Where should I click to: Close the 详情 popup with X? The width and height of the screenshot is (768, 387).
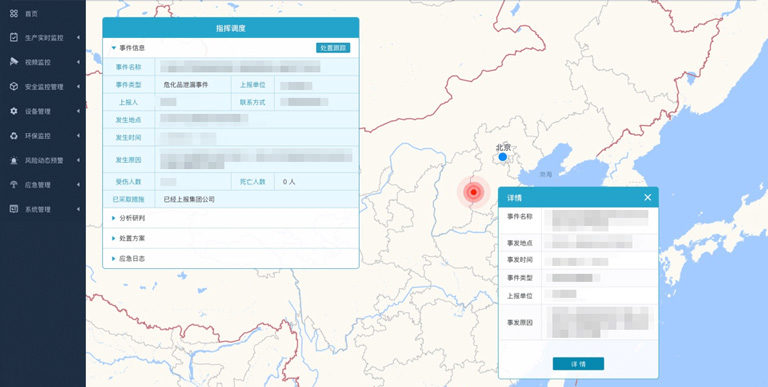click(648, 197)
